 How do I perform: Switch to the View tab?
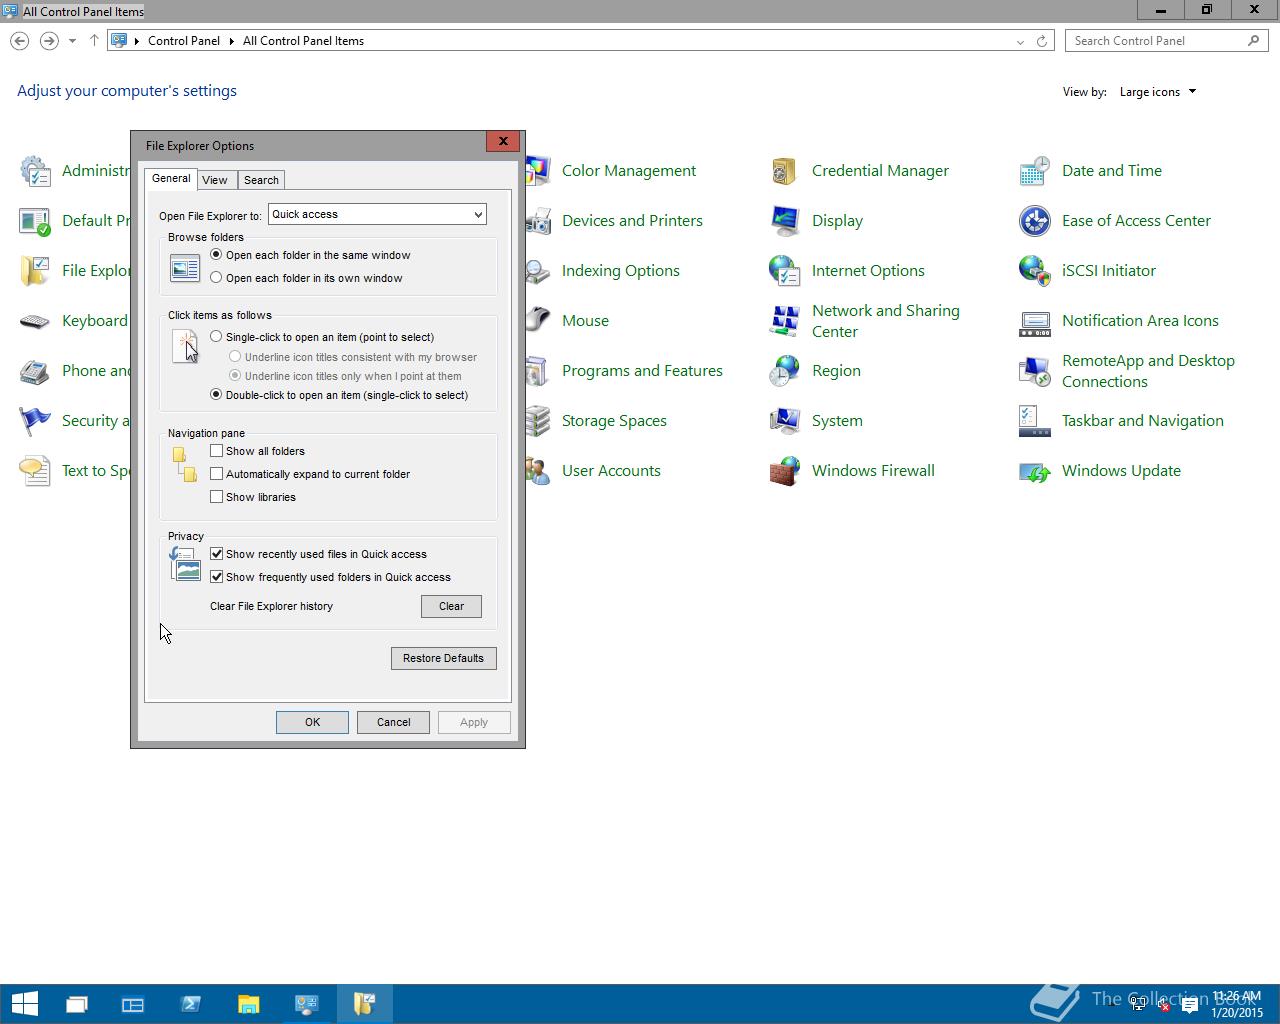click(215, 180)
